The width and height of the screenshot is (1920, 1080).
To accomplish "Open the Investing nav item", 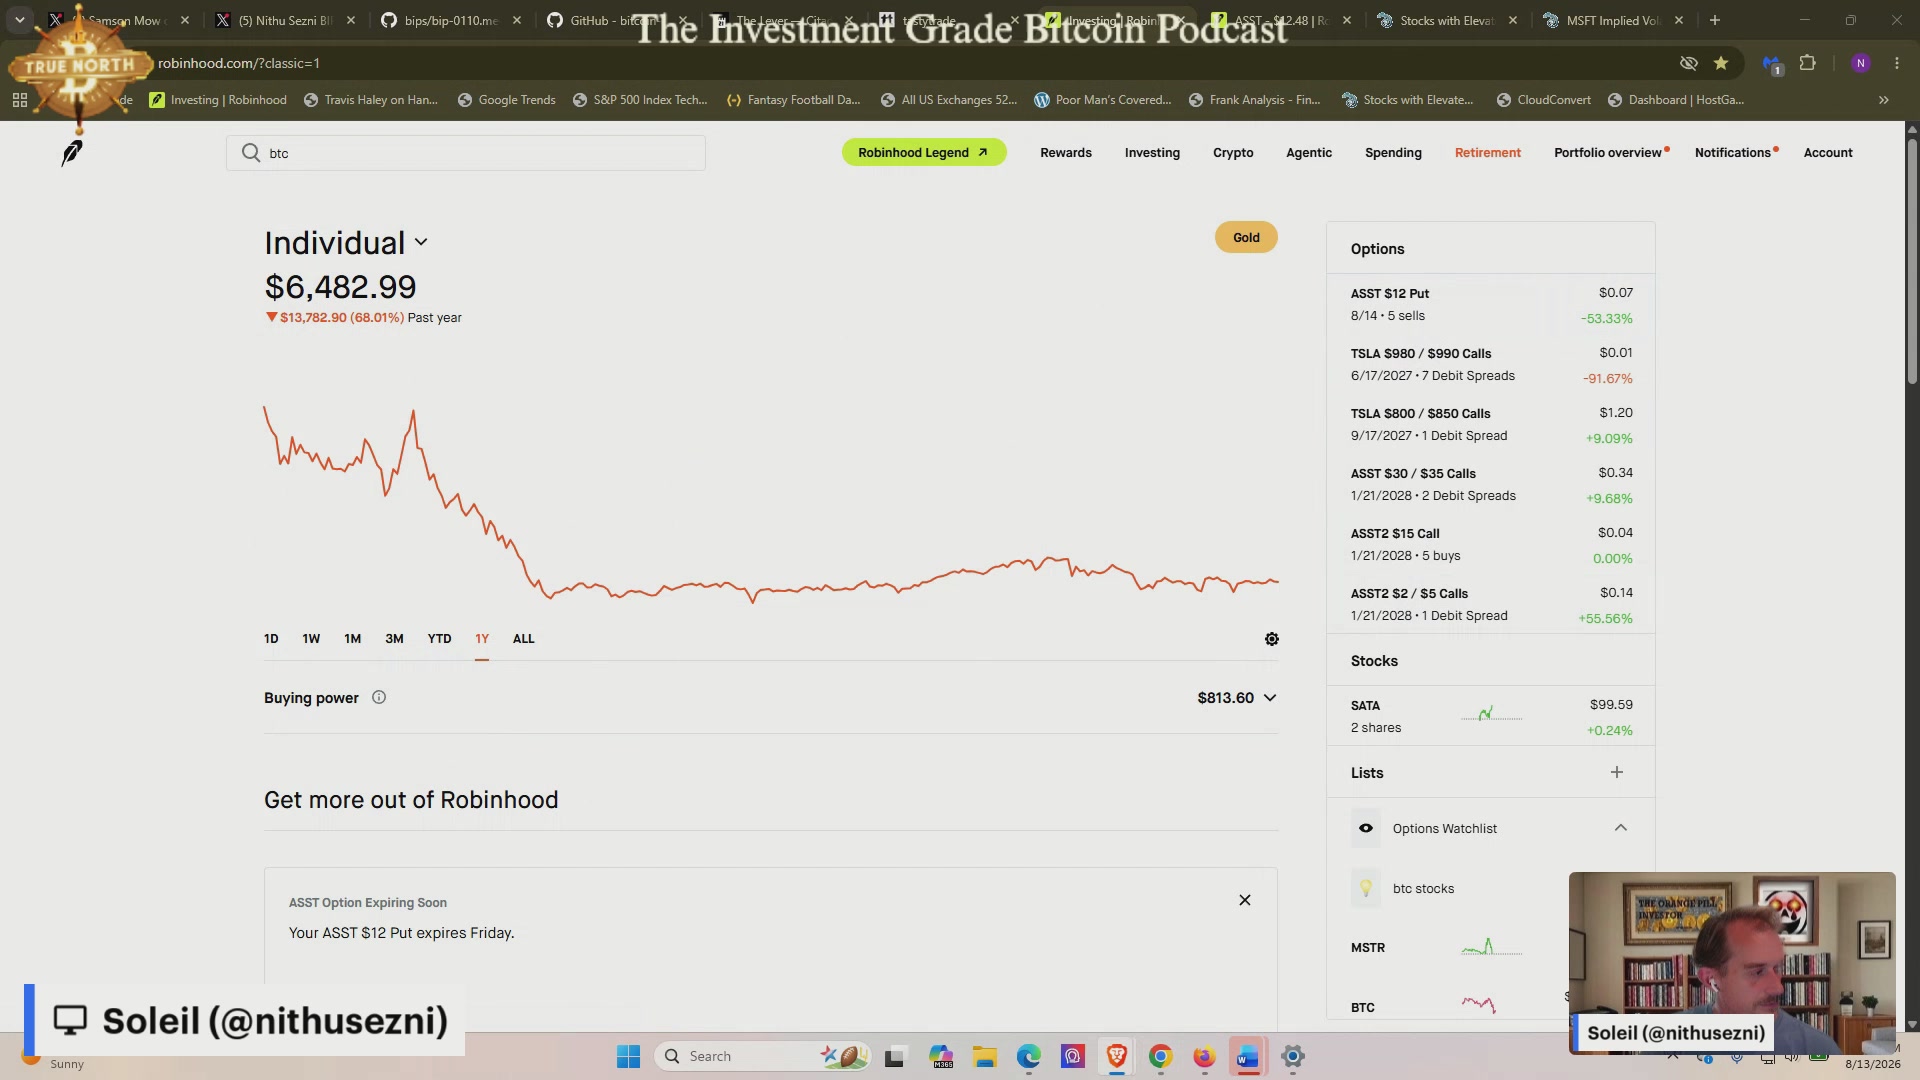I will pos(1152,153).
